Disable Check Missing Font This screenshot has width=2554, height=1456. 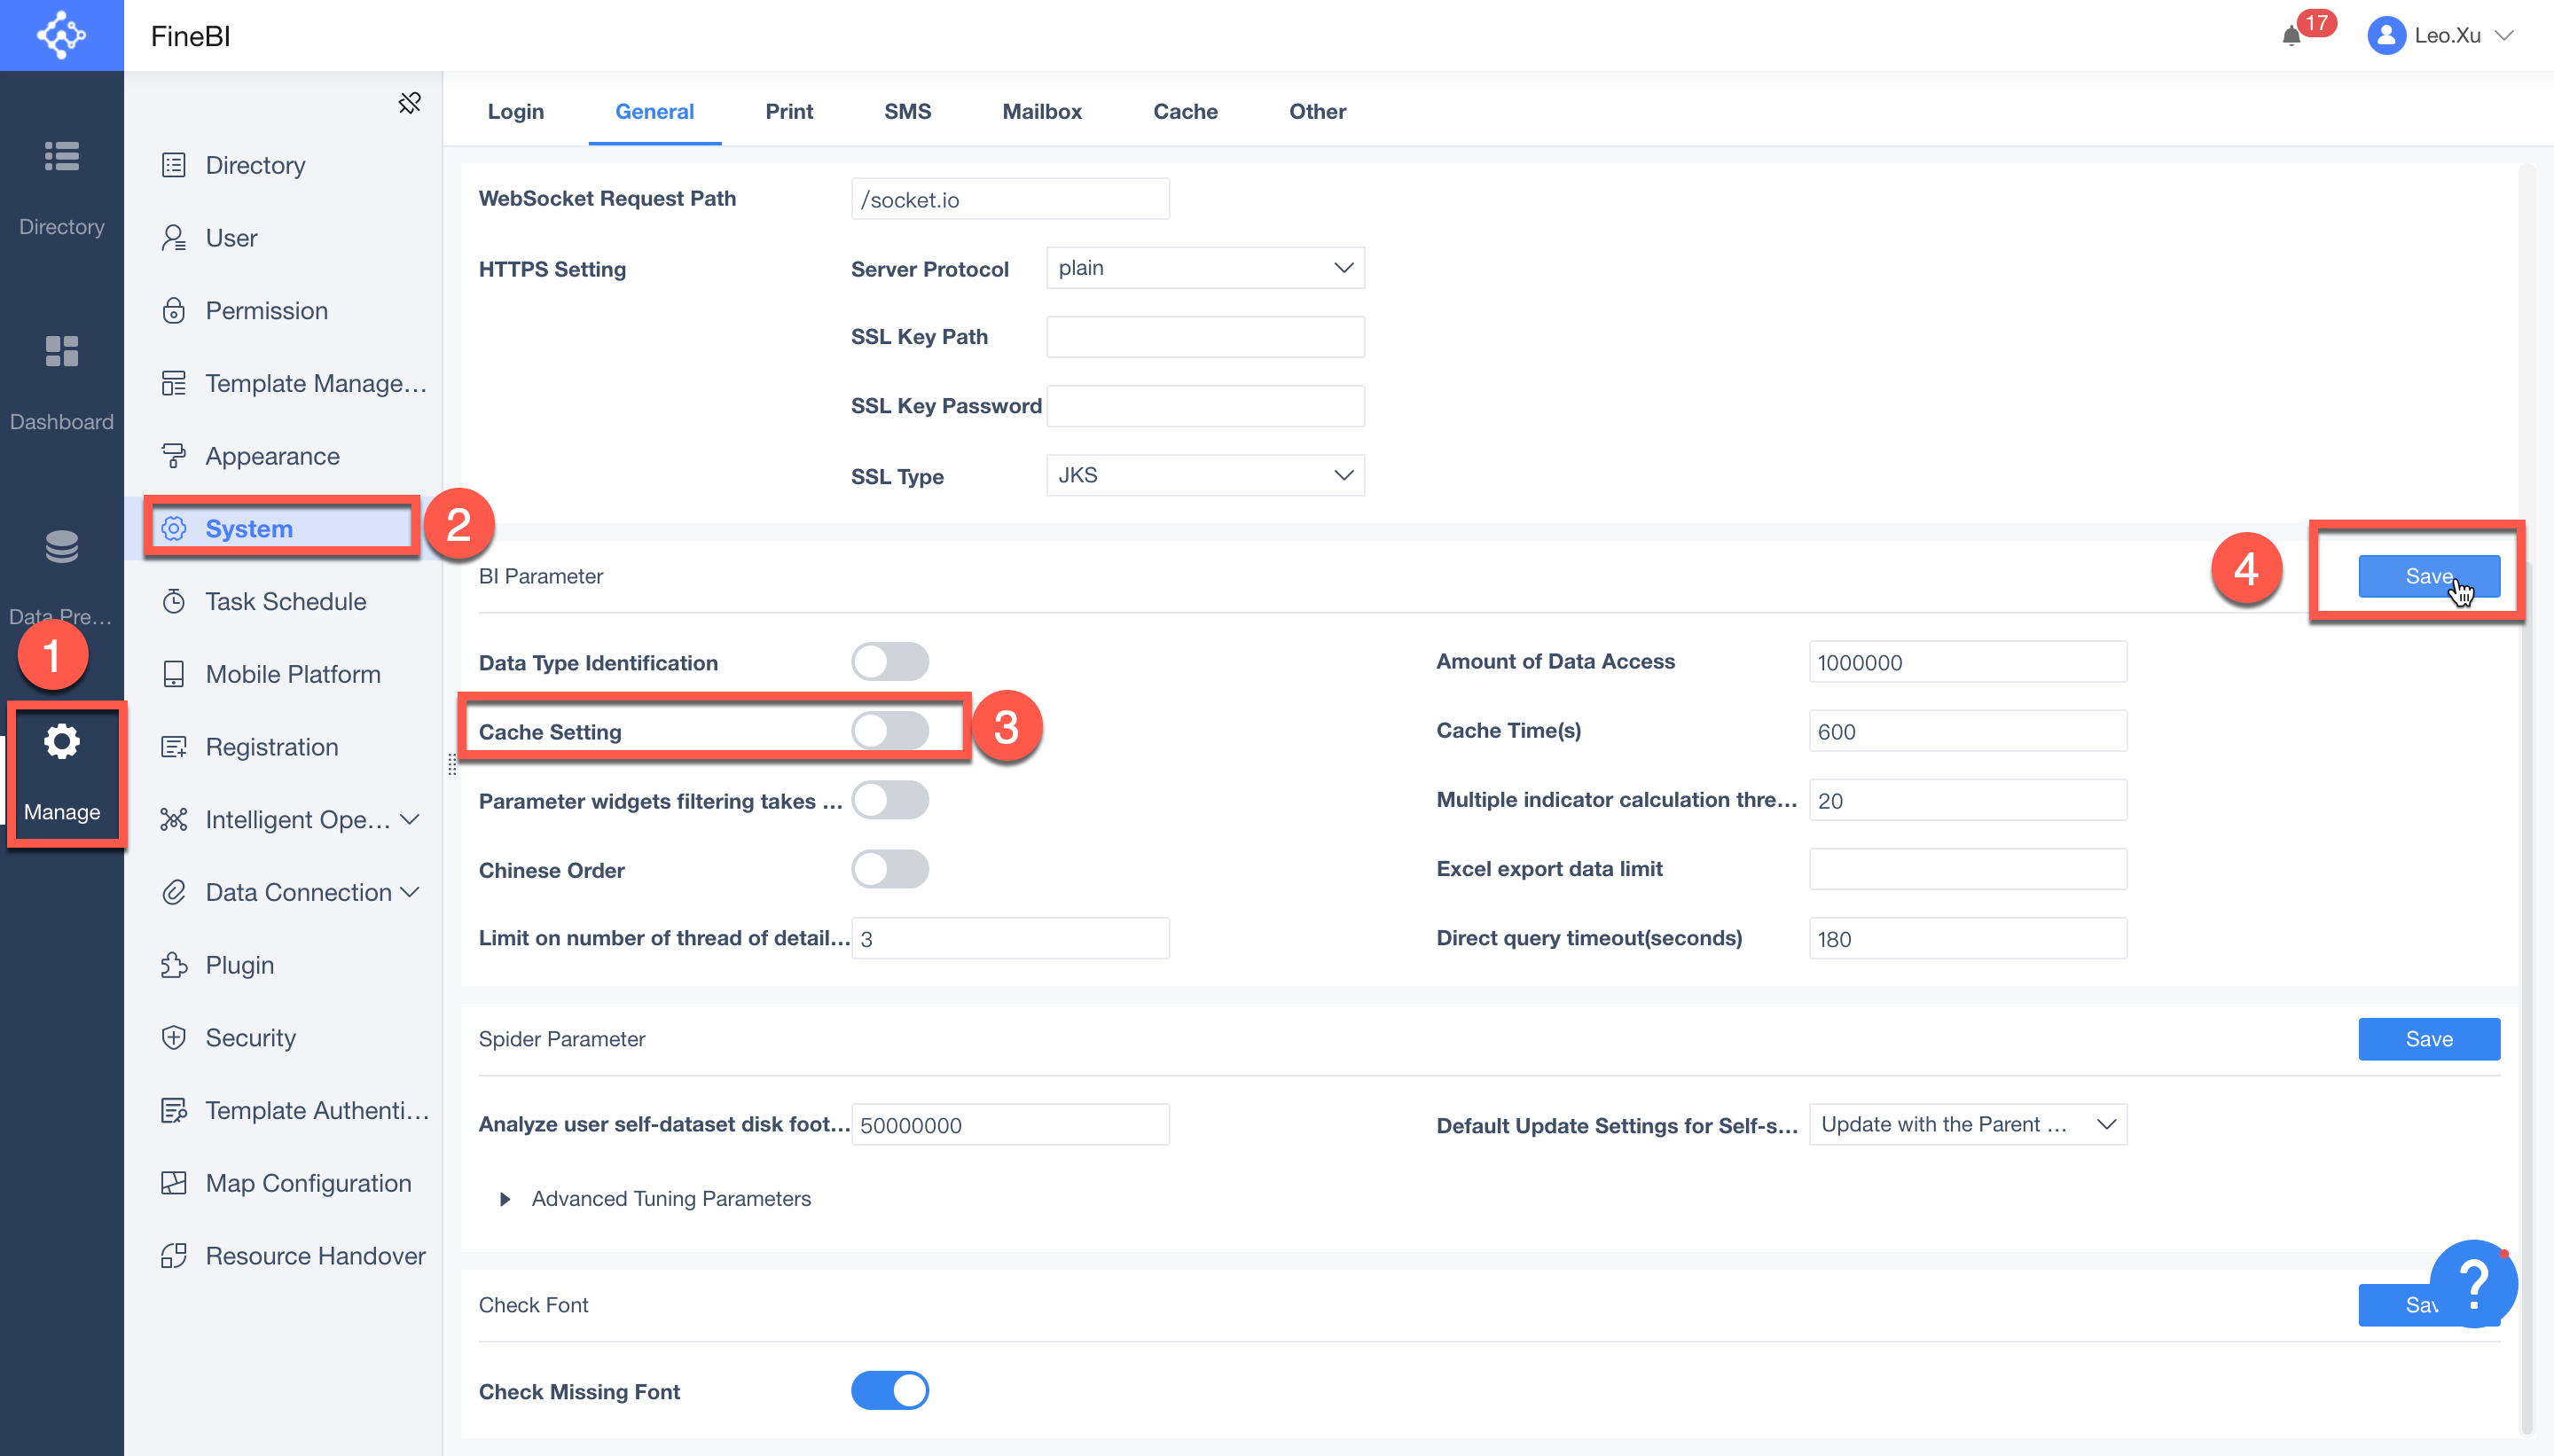coord(889,1390)
